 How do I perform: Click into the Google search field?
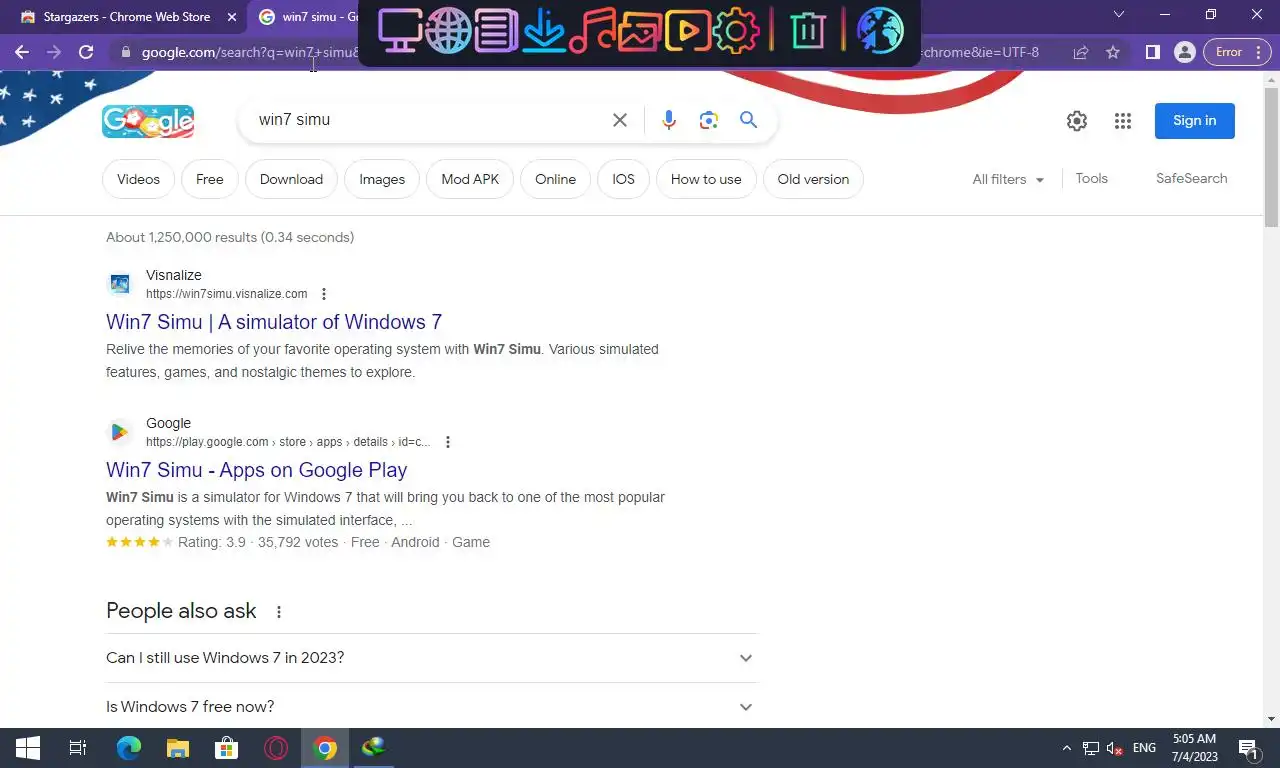tap(430, 120)
